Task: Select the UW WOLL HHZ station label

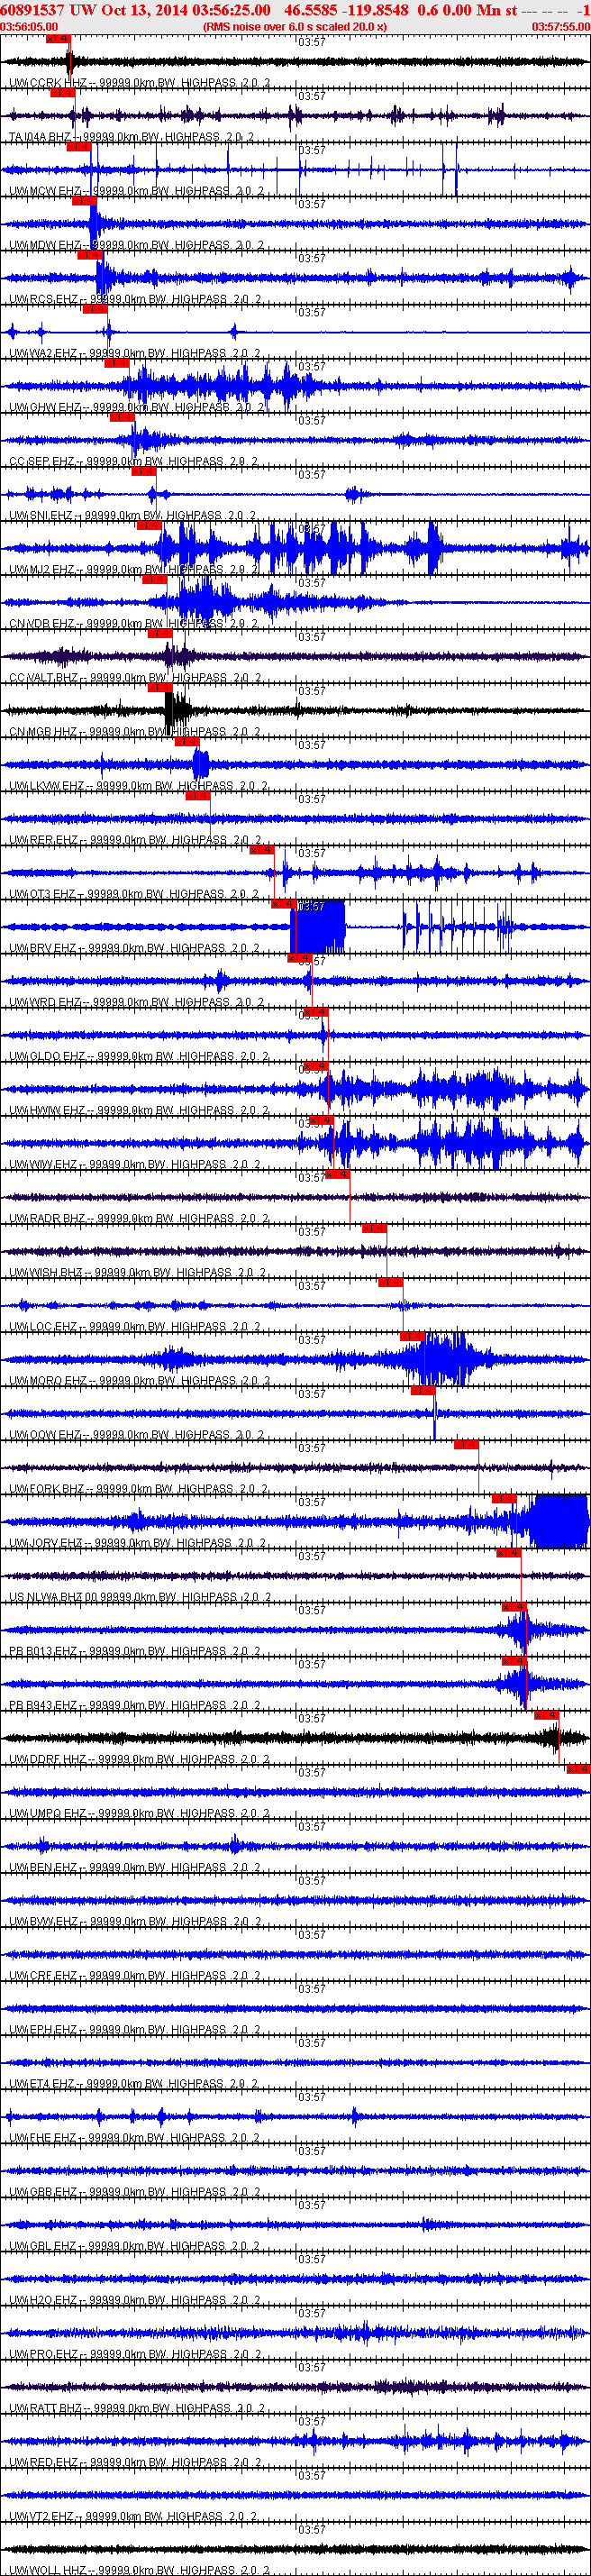Action: [139, 2569]
